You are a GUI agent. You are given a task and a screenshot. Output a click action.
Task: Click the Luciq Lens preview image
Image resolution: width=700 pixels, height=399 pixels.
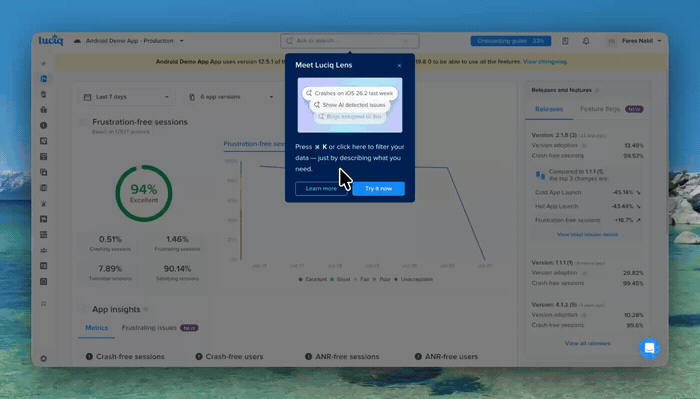350,105
